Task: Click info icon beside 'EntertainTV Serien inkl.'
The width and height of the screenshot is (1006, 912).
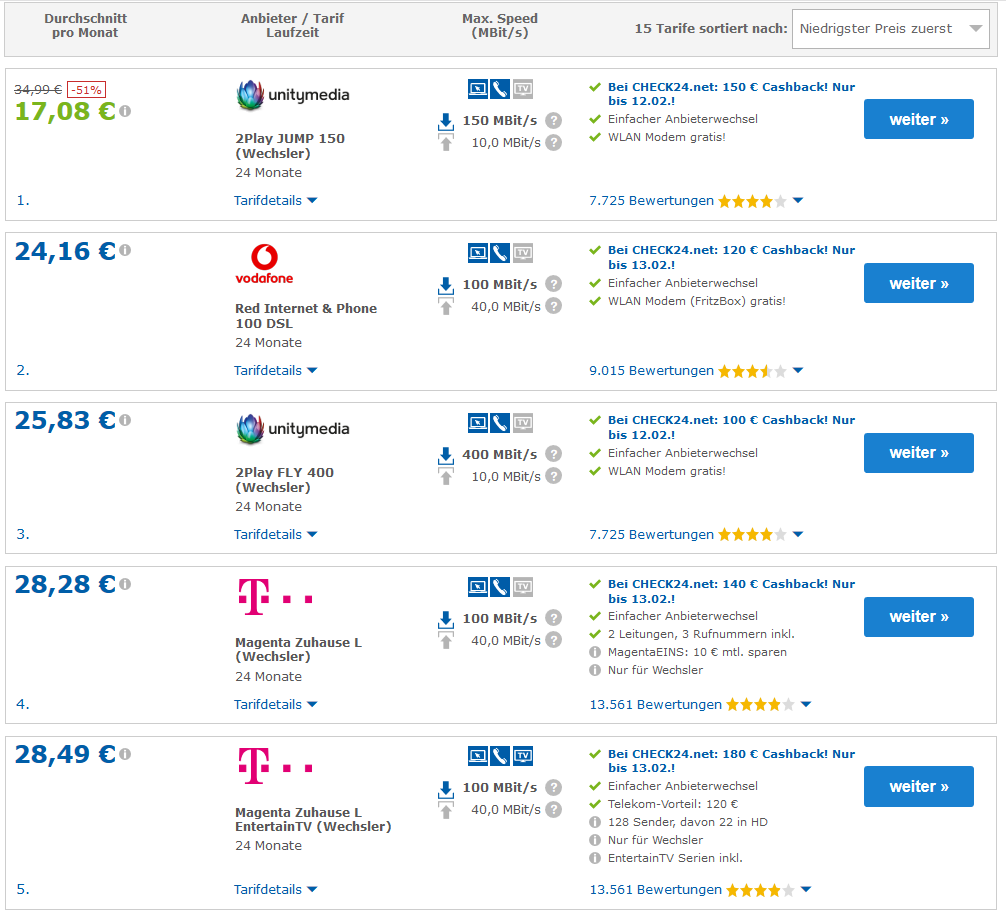Action: [595, 858]
